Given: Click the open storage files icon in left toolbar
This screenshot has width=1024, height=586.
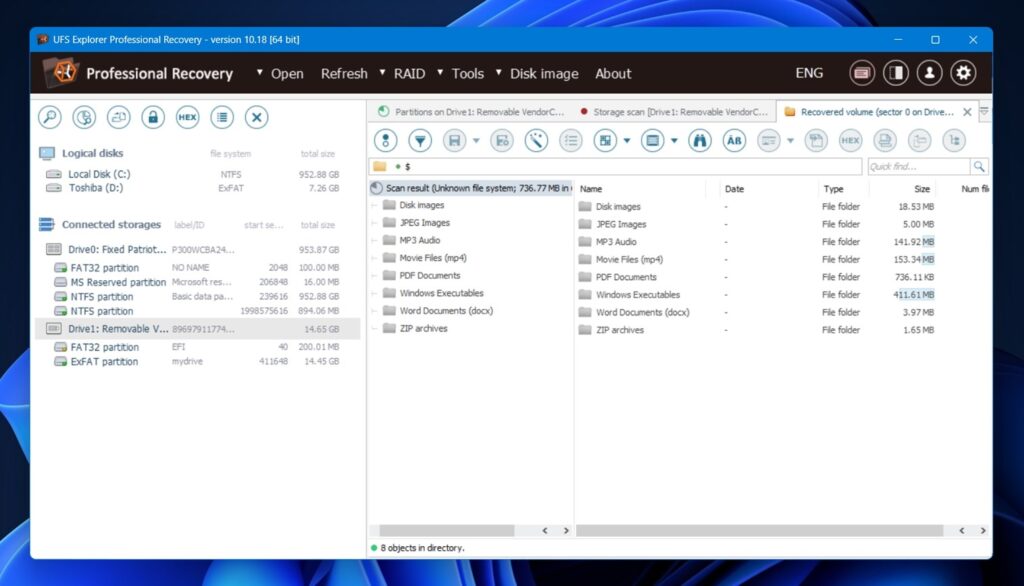Looking at the screenshot, I should (x=118, y=118).
